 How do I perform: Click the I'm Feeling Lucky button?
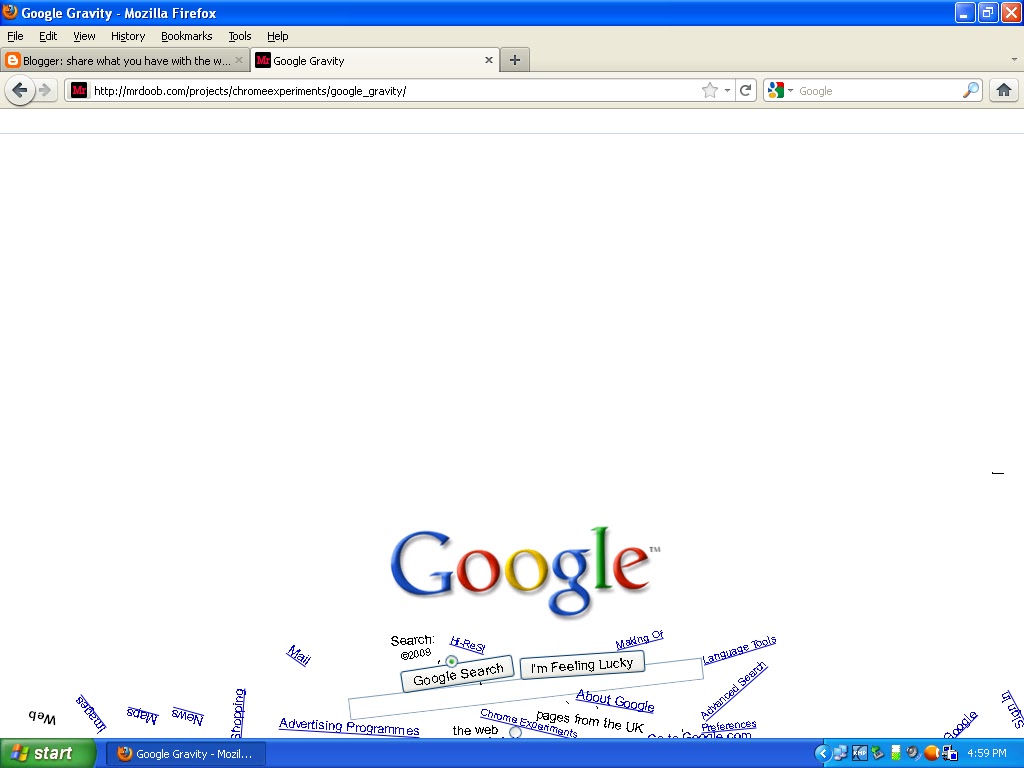point(583,665)
